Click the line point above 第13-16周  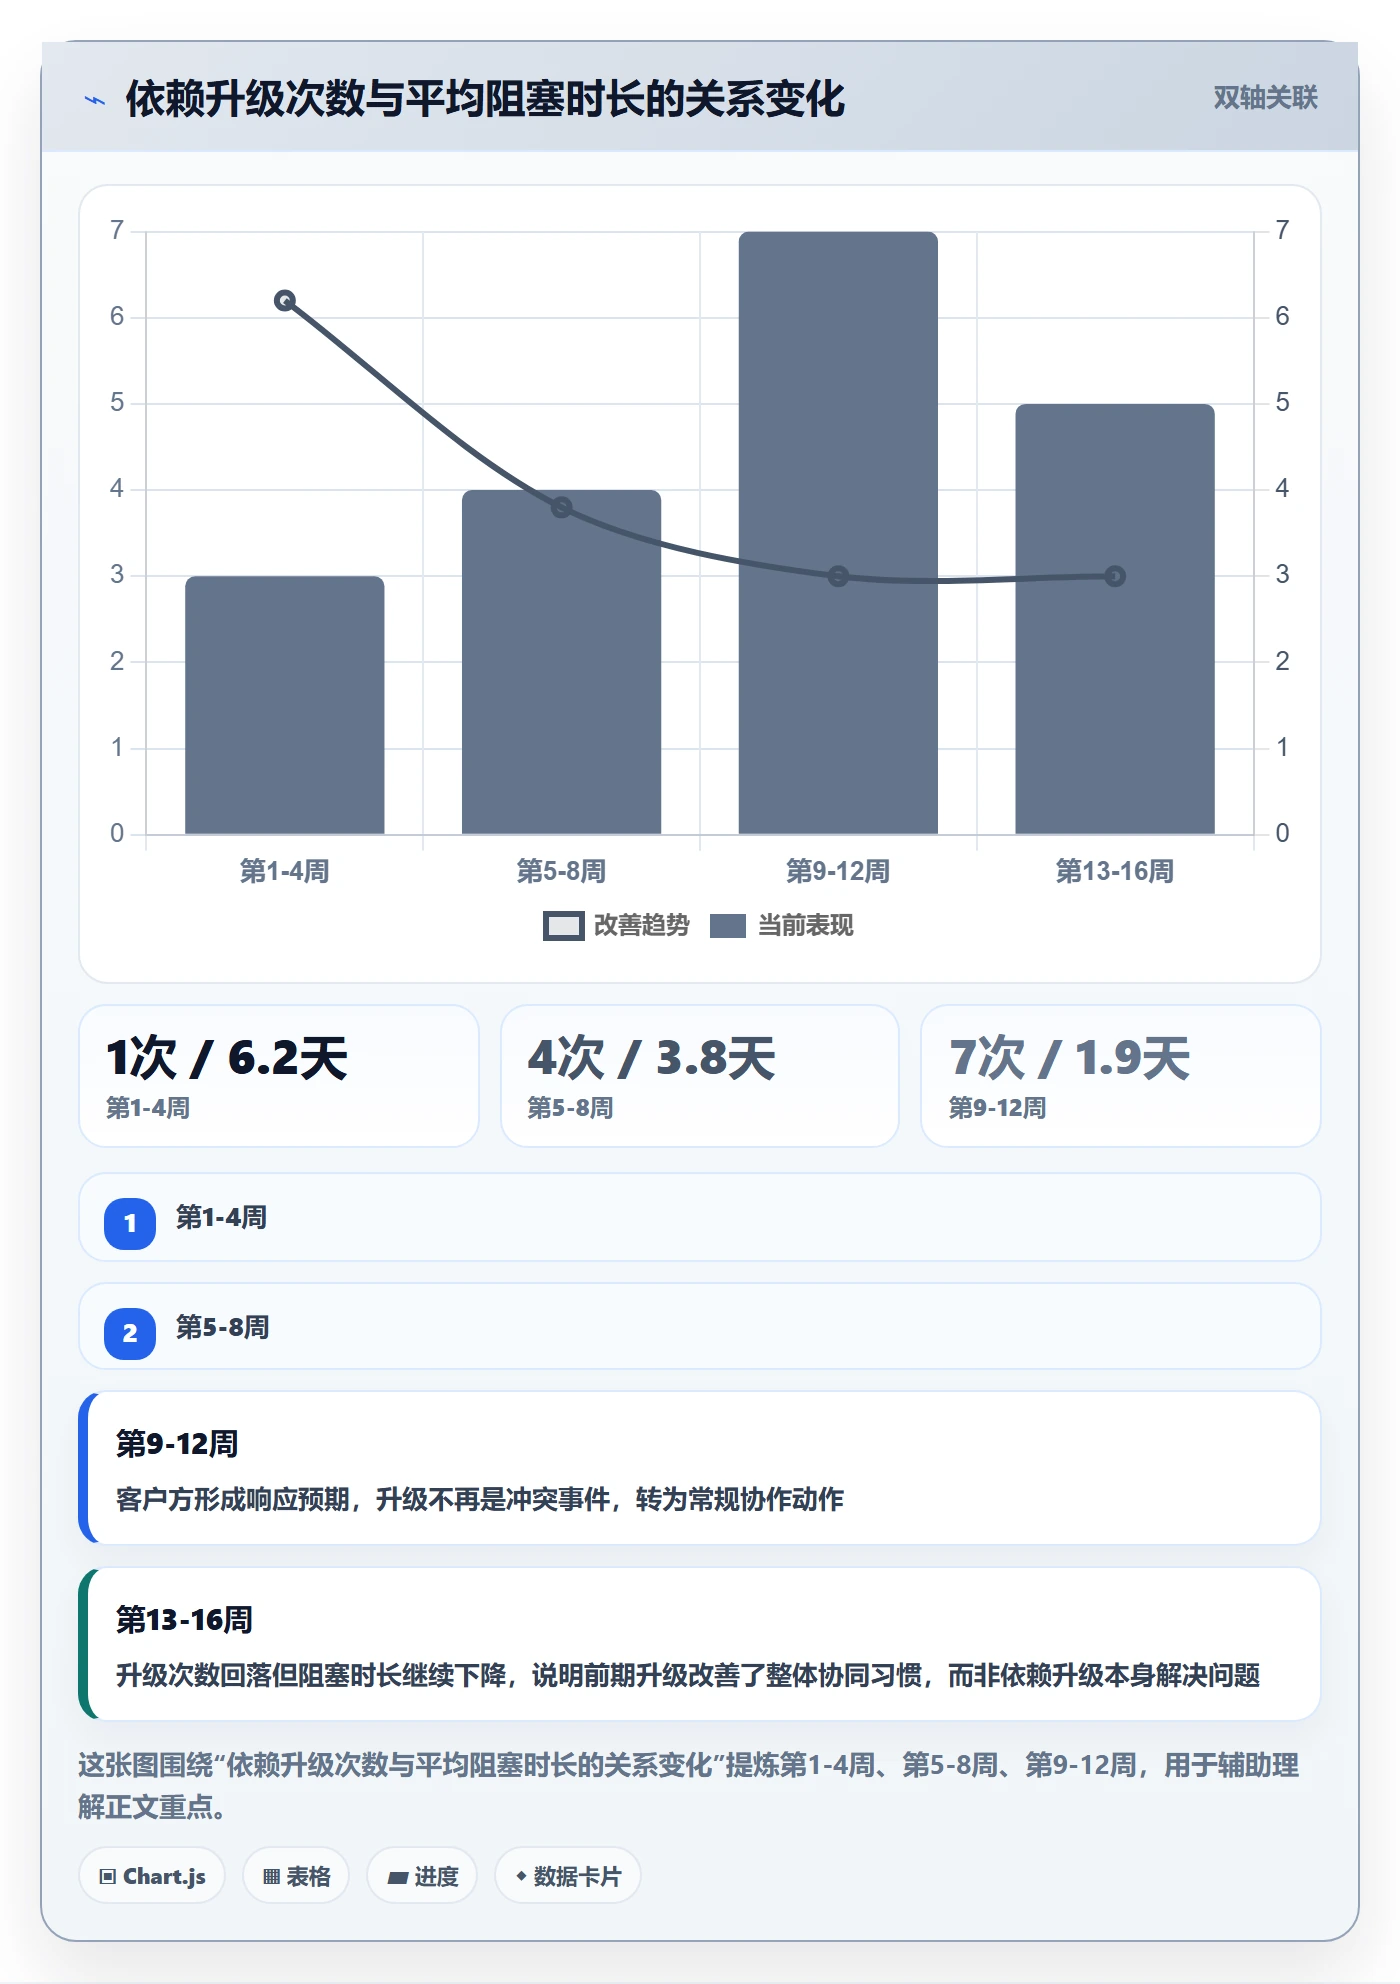click(1115, 576)
